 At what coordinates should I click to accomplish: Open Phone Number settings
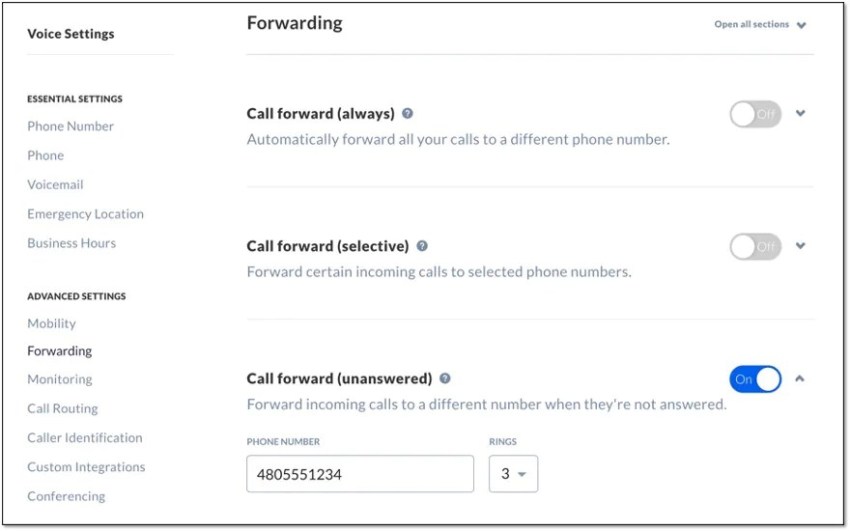[70, 126]
